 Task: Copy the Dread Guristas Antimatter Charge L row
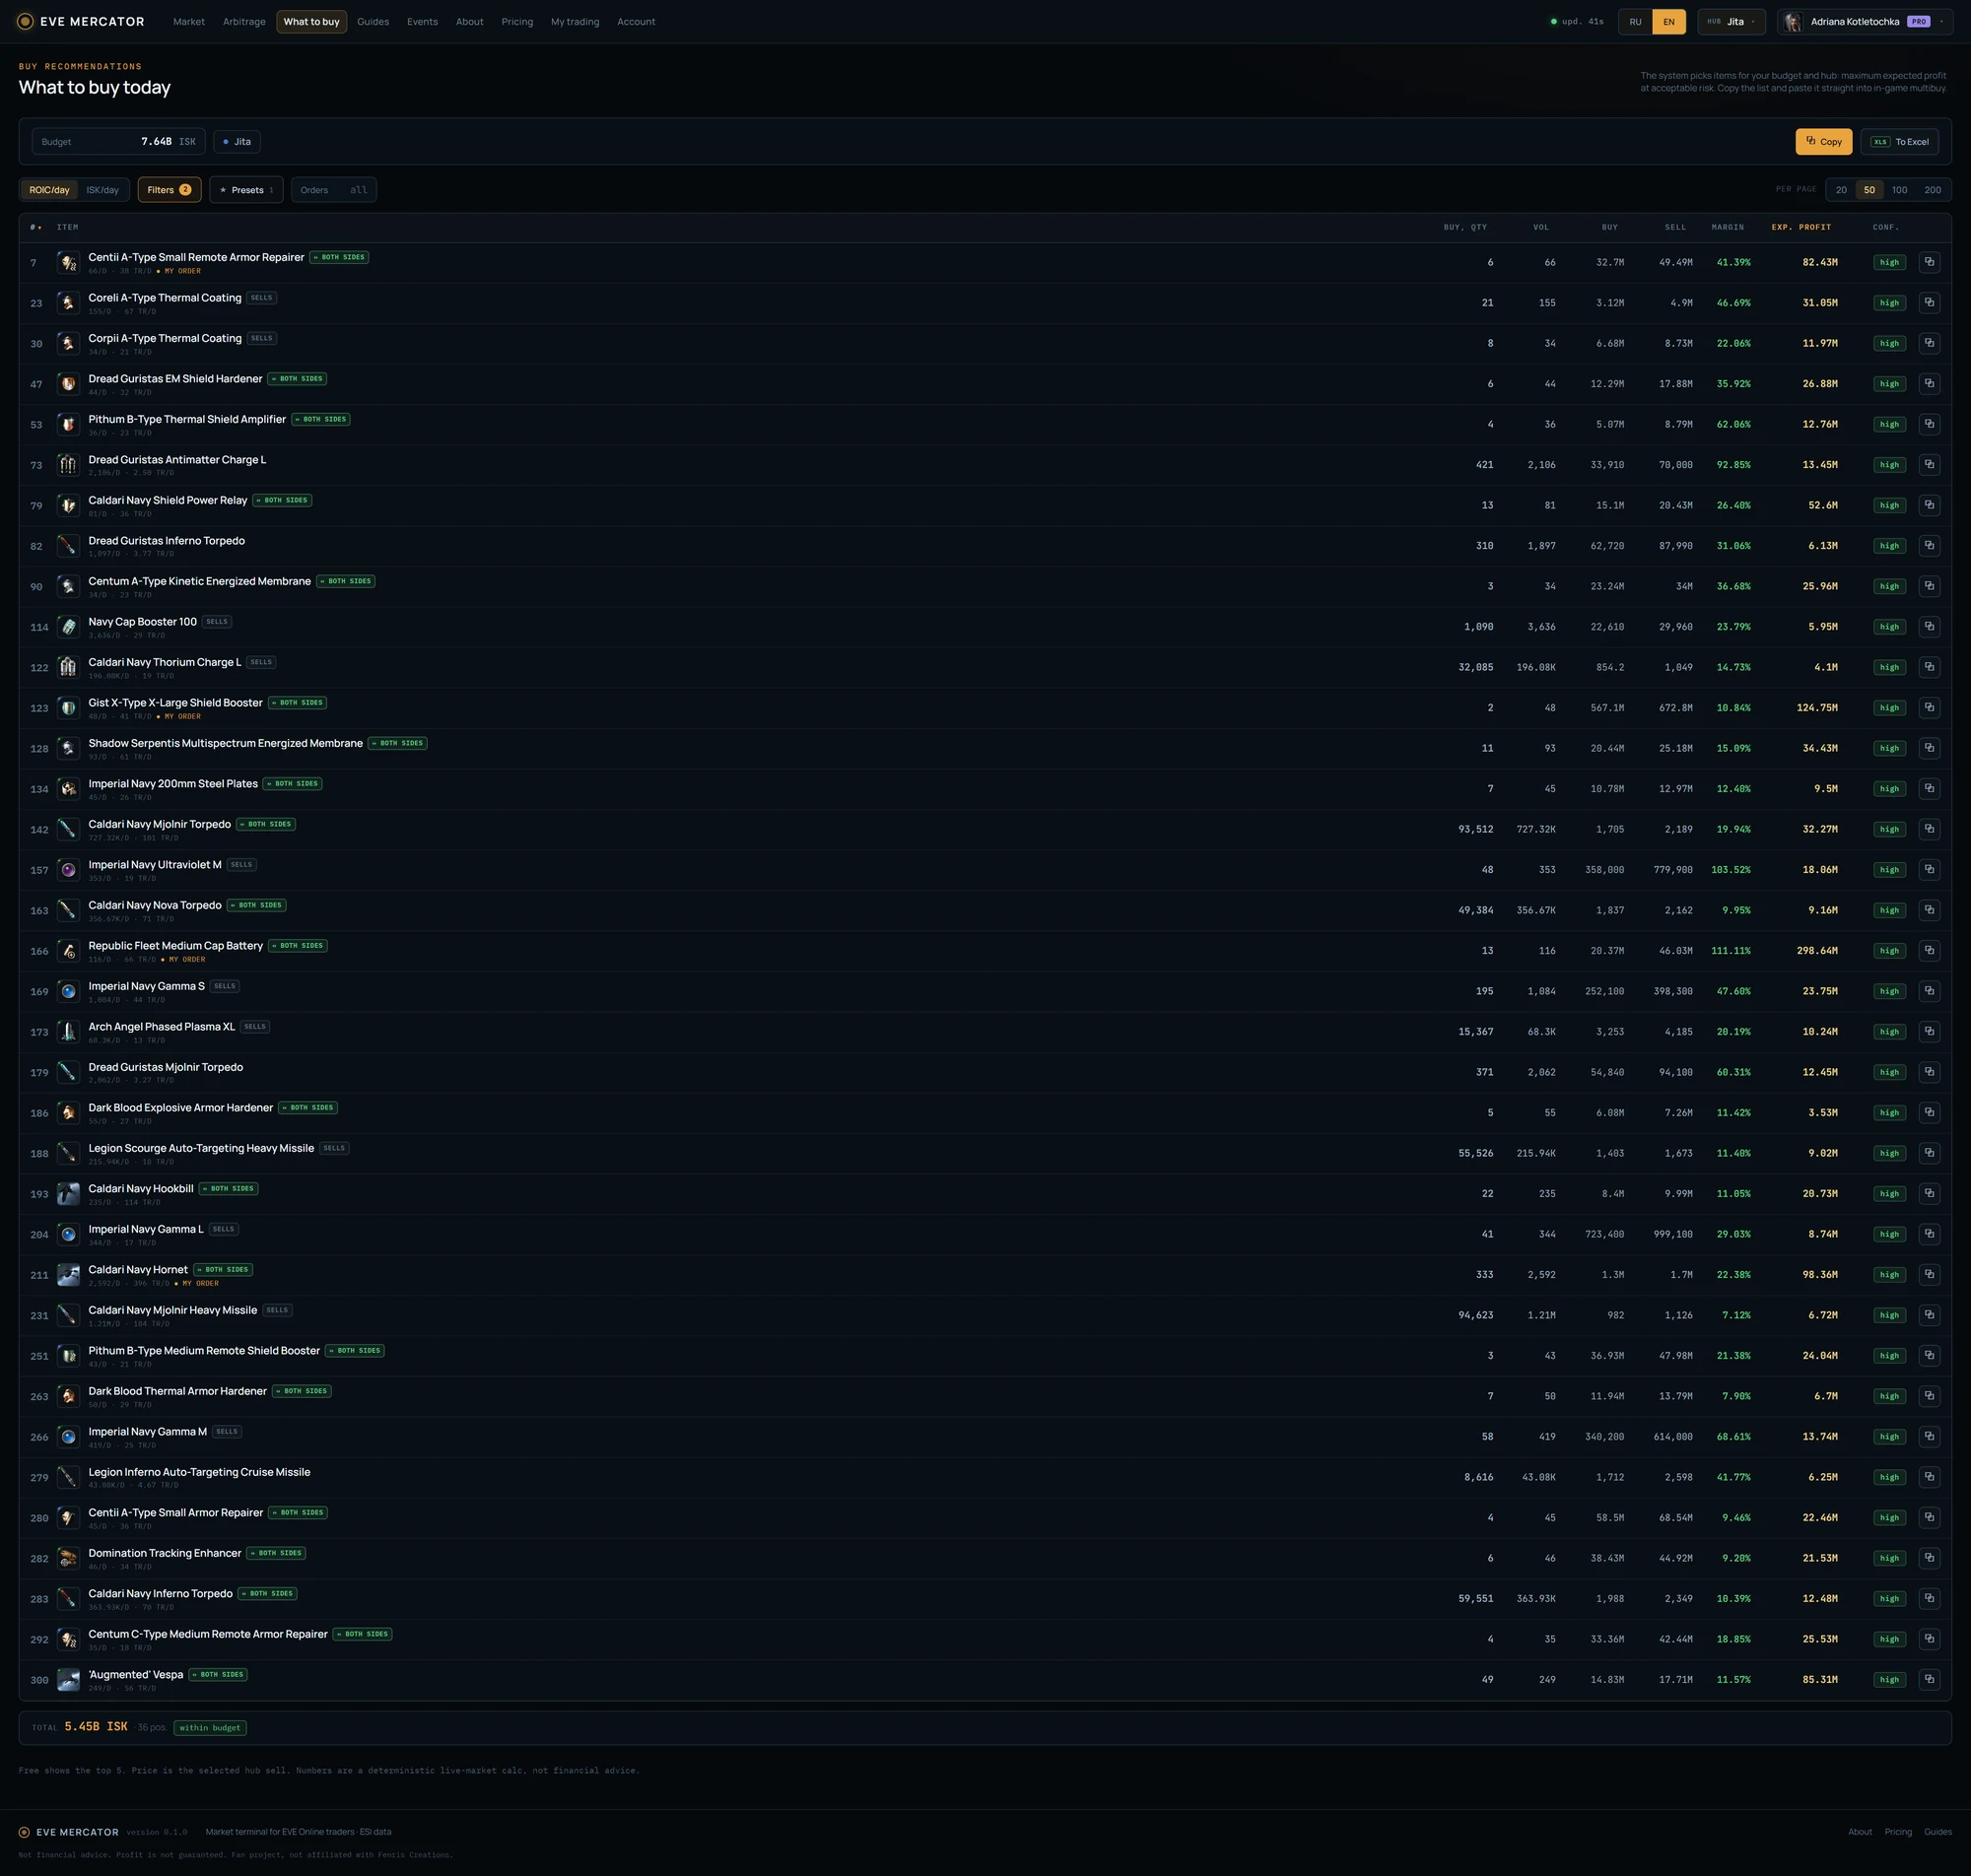click(1929, 464)
